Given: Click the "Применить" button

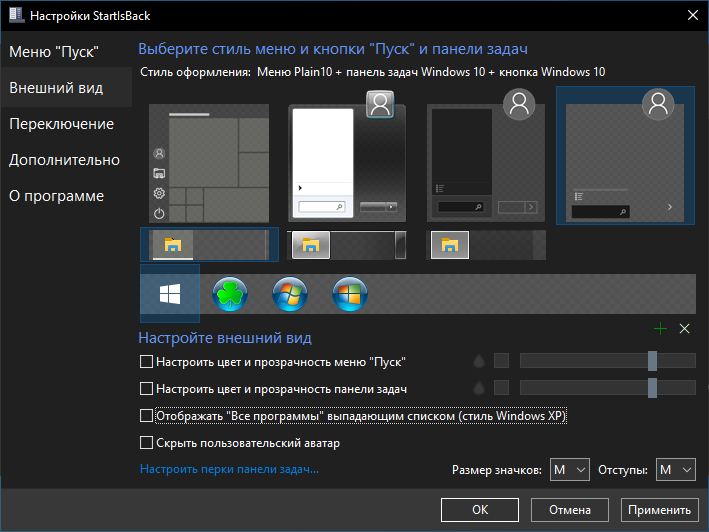Looking at the screenshot, I should click(660, 510).
